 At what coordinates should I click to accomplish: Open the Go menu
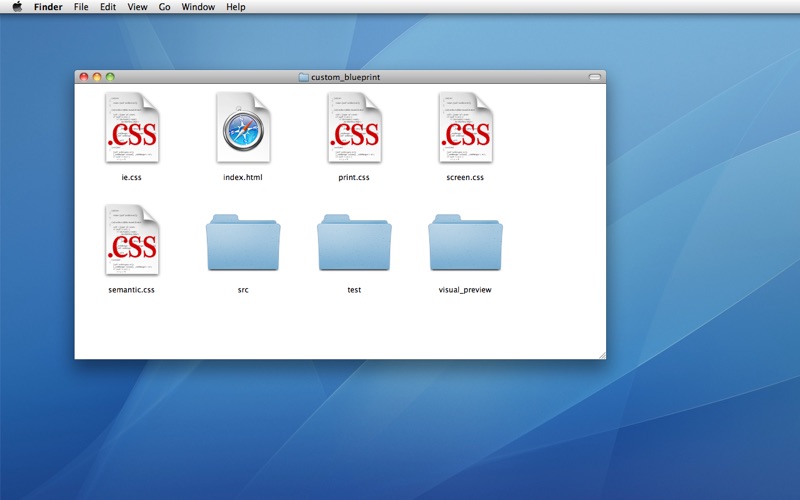(164, 7)
